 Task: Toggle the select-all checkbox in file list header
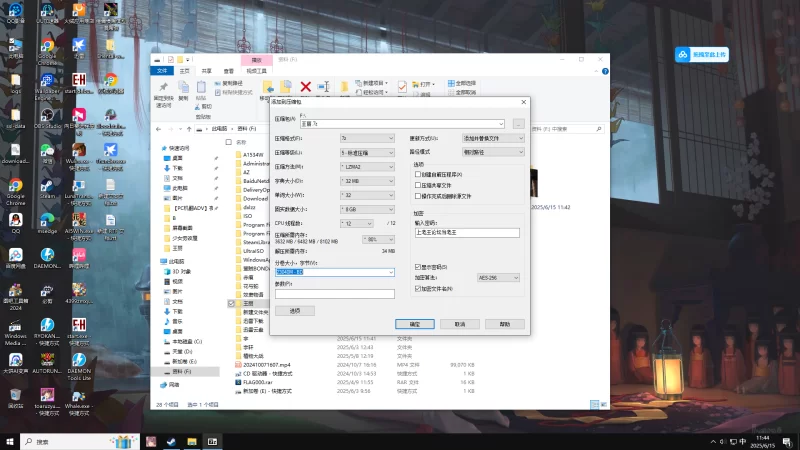229,142
